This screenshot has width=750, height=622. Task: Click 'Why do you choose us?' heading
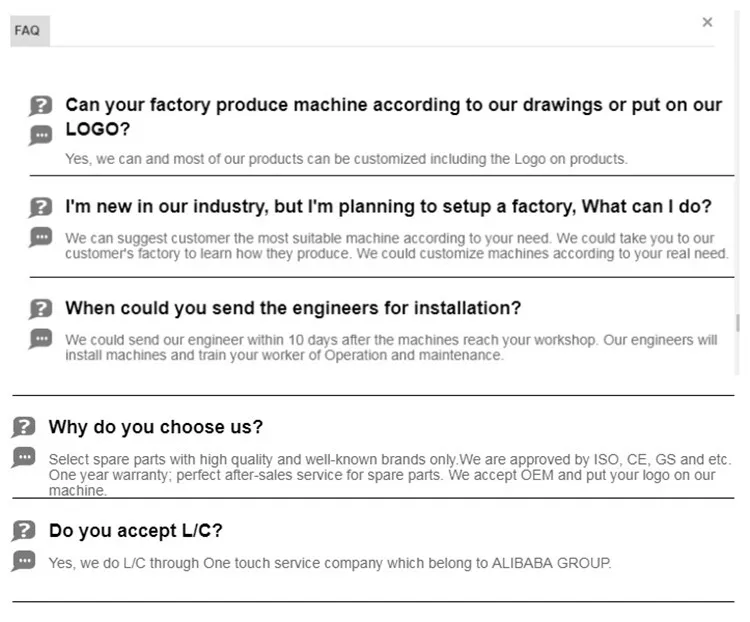pos(156,427)
